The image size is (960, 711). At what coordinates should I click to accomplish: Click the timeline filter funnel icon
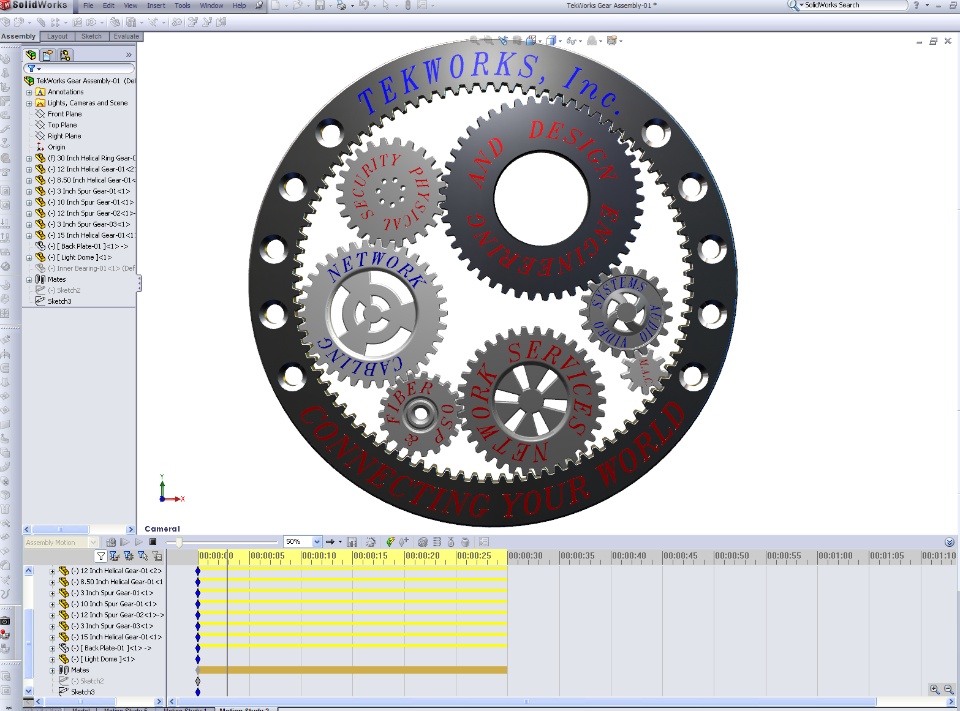point(101,556)
